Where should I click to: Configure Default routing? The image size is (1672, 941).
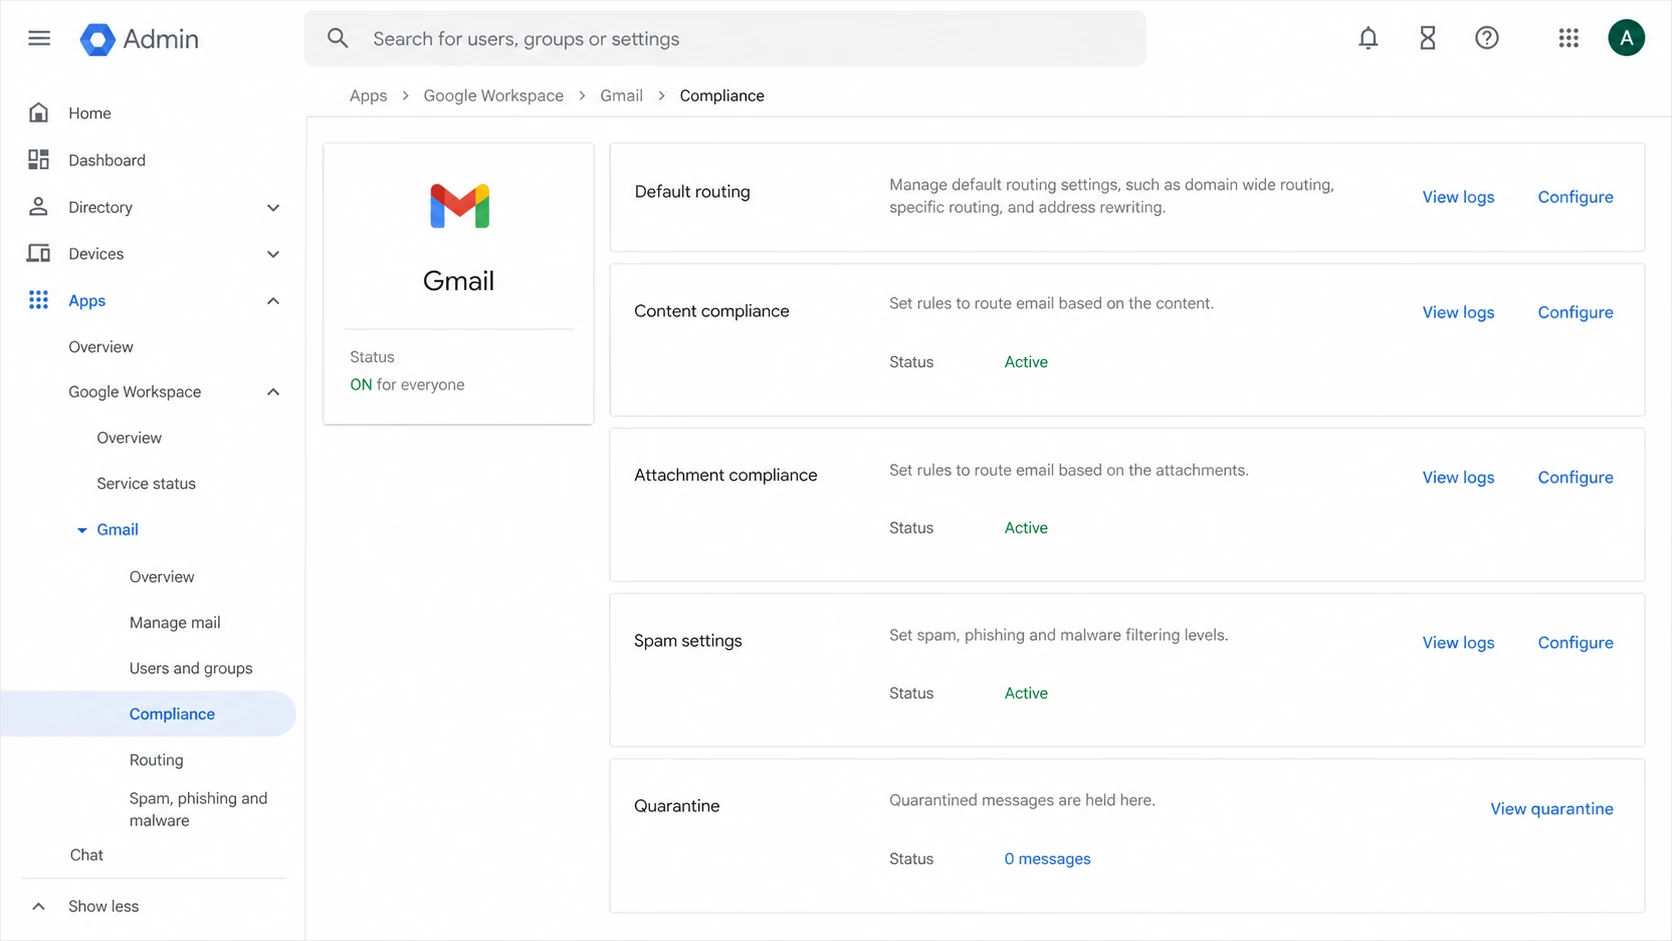[1575, 197]
